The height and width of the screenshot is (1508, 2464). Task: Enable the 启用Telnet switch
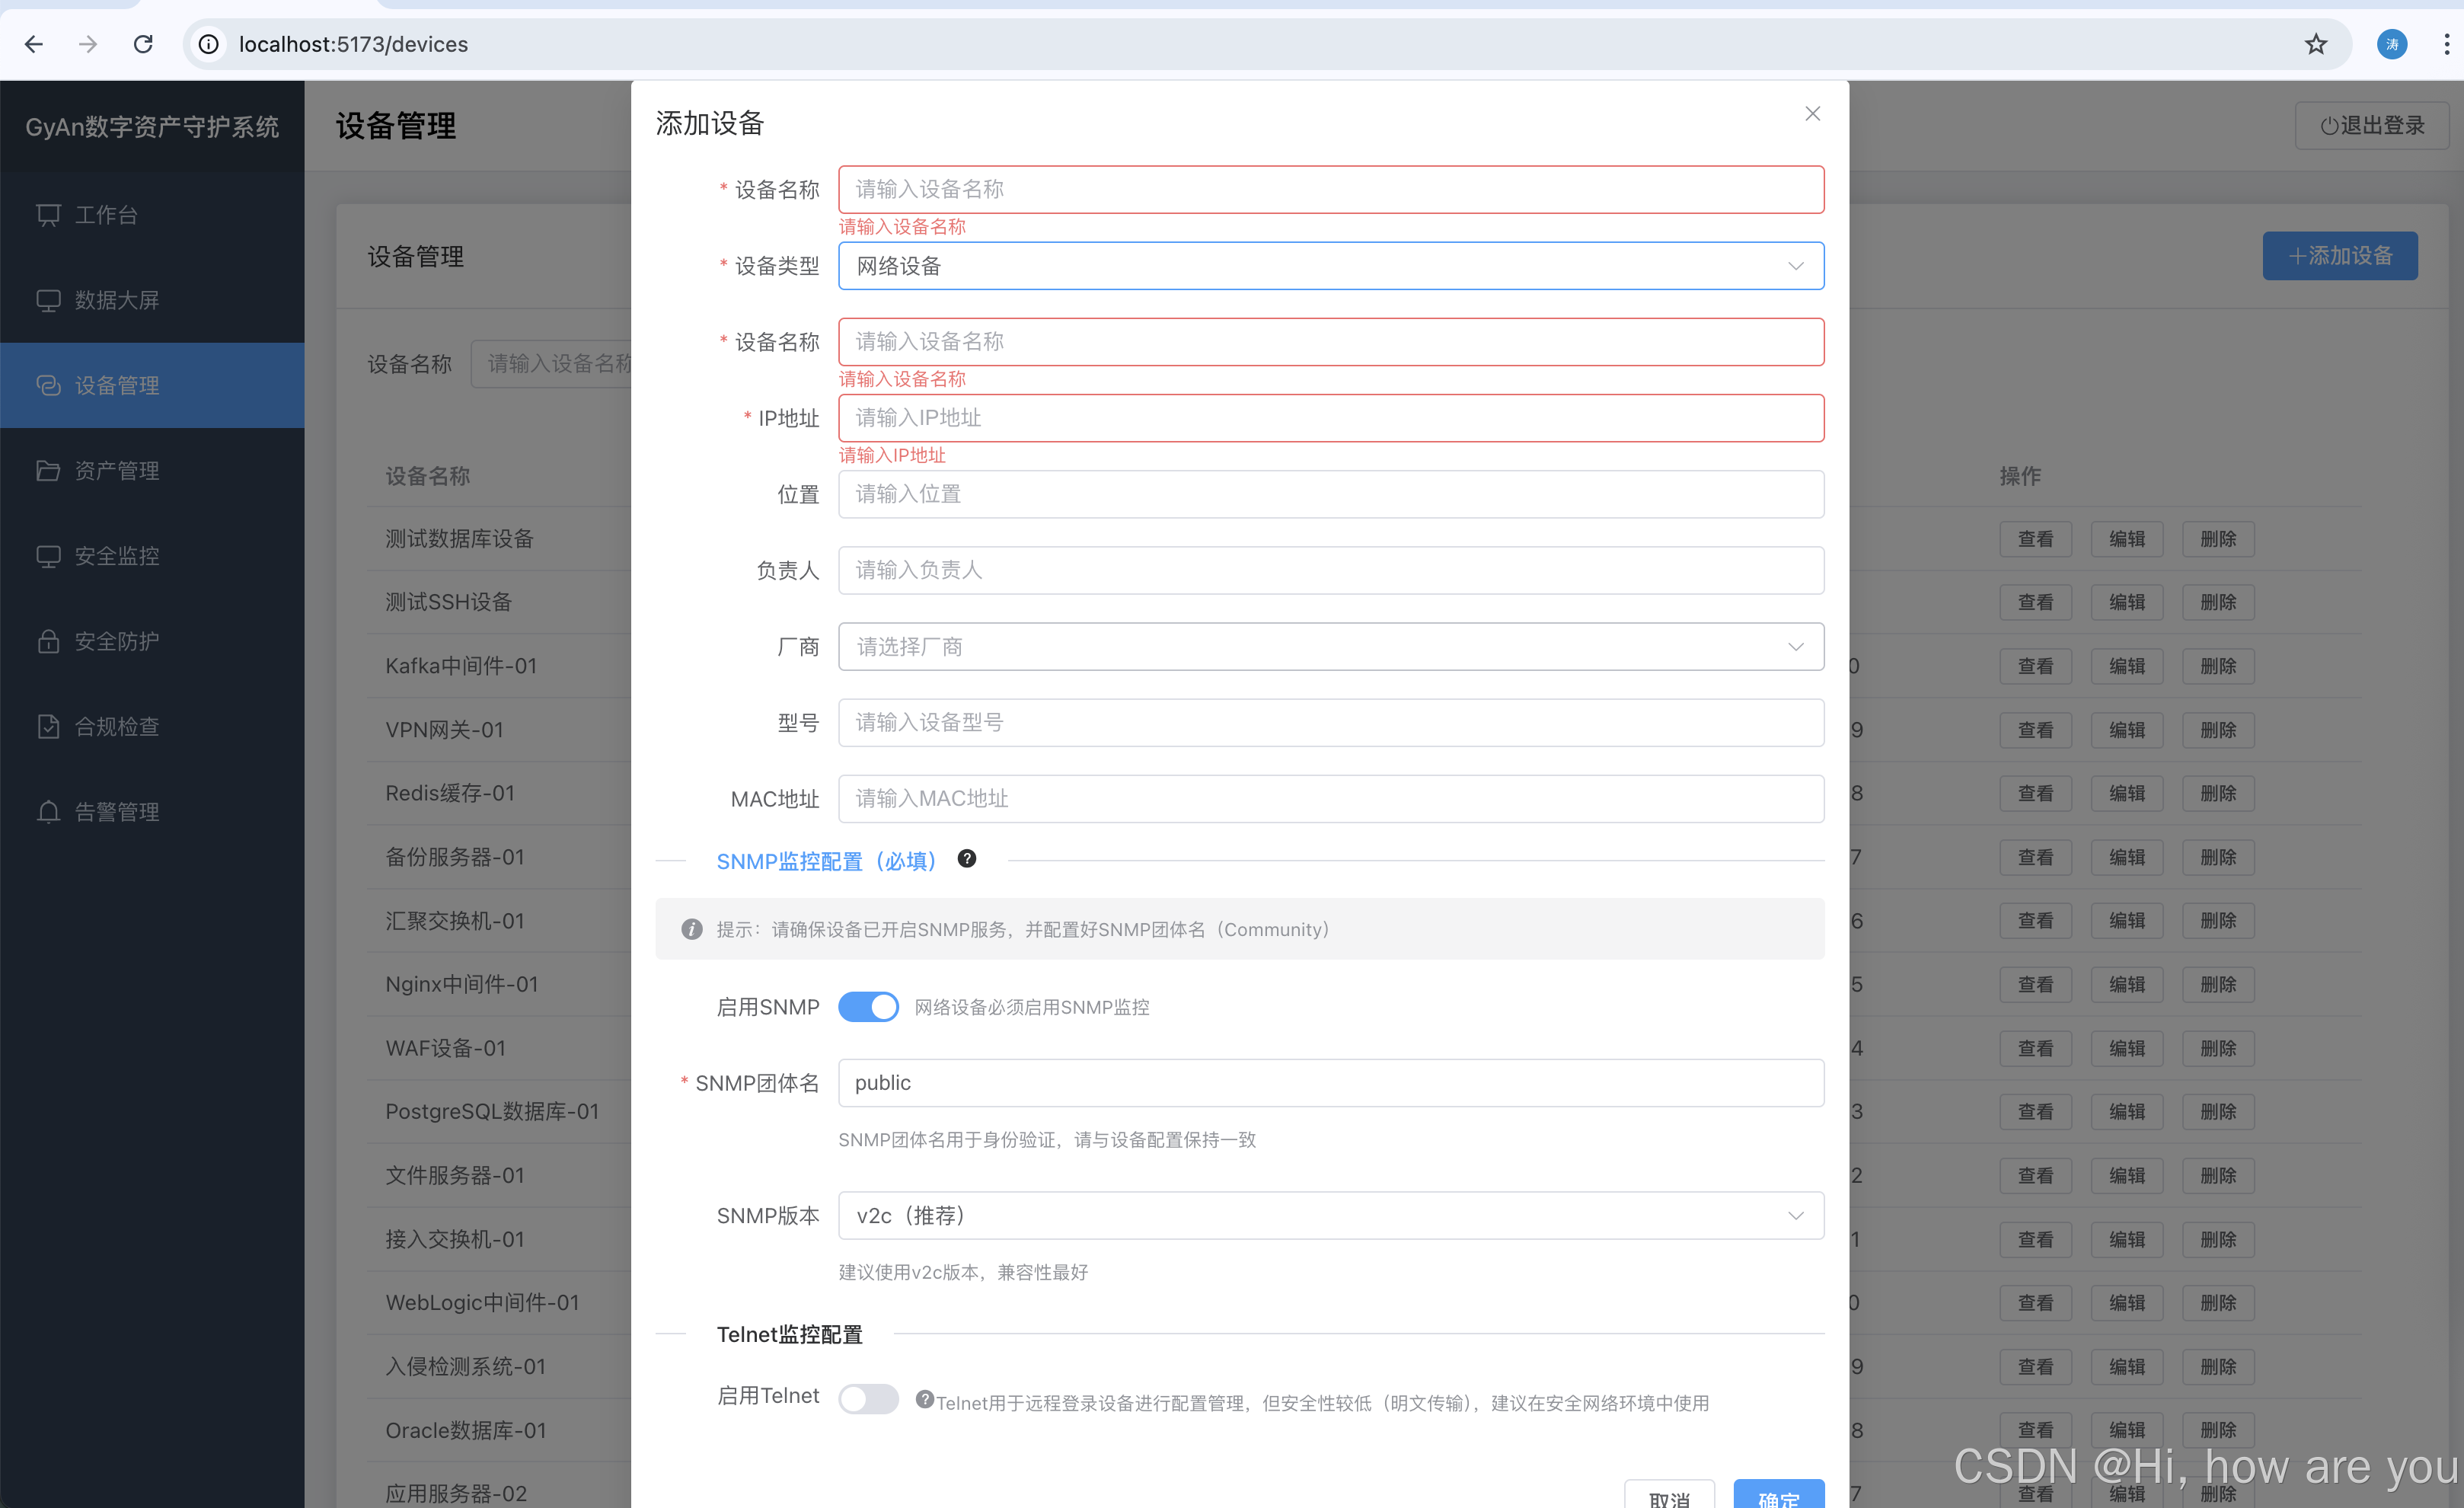pos(867,1398)
